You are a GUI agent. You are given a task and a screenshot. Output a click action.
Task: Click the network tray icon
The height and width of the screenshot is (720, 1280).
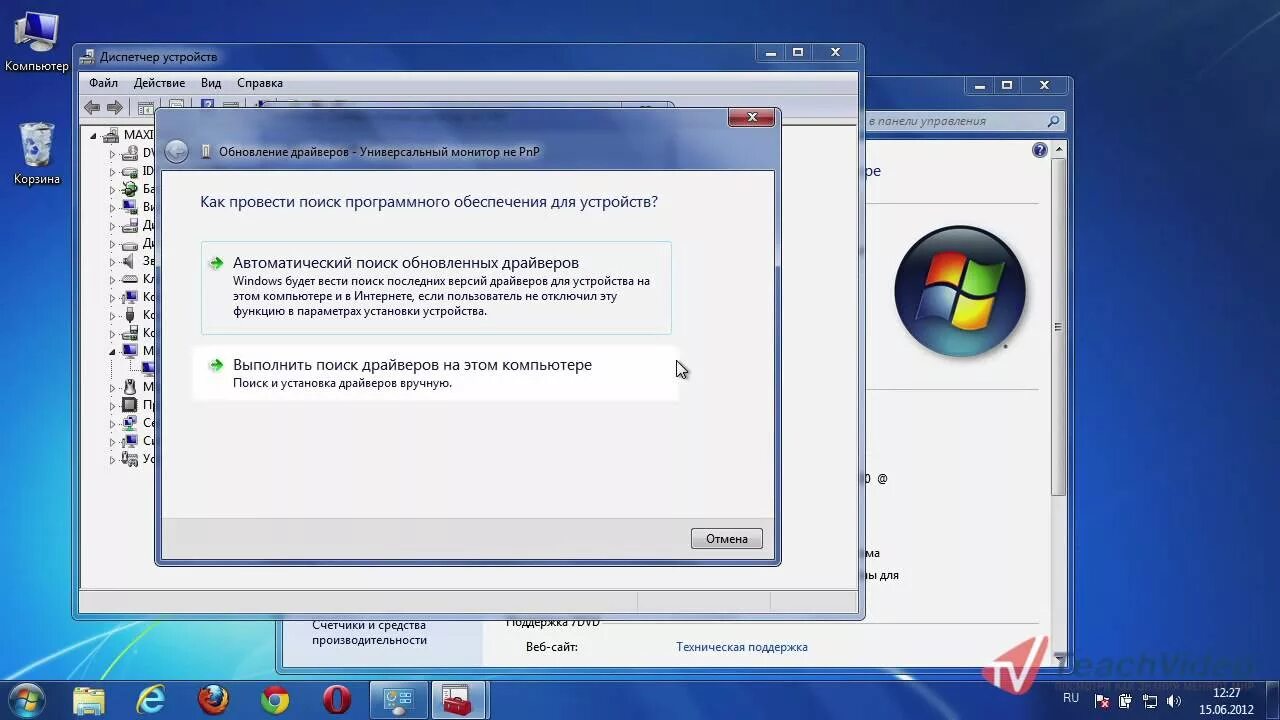1150,701
